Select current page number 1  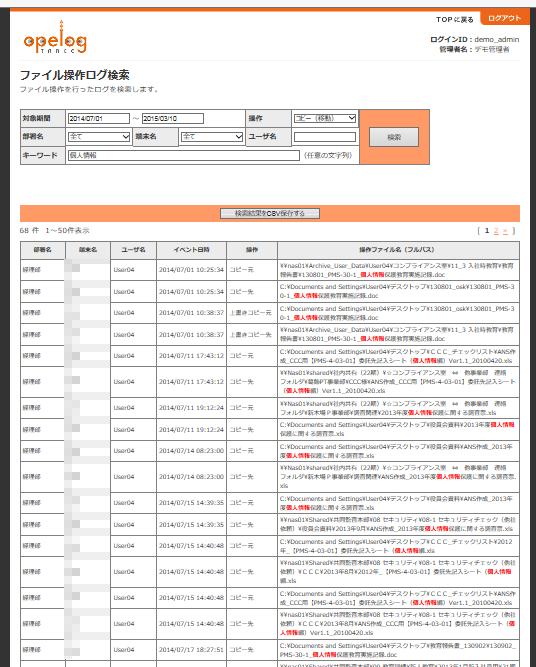(x=487, y=231)
